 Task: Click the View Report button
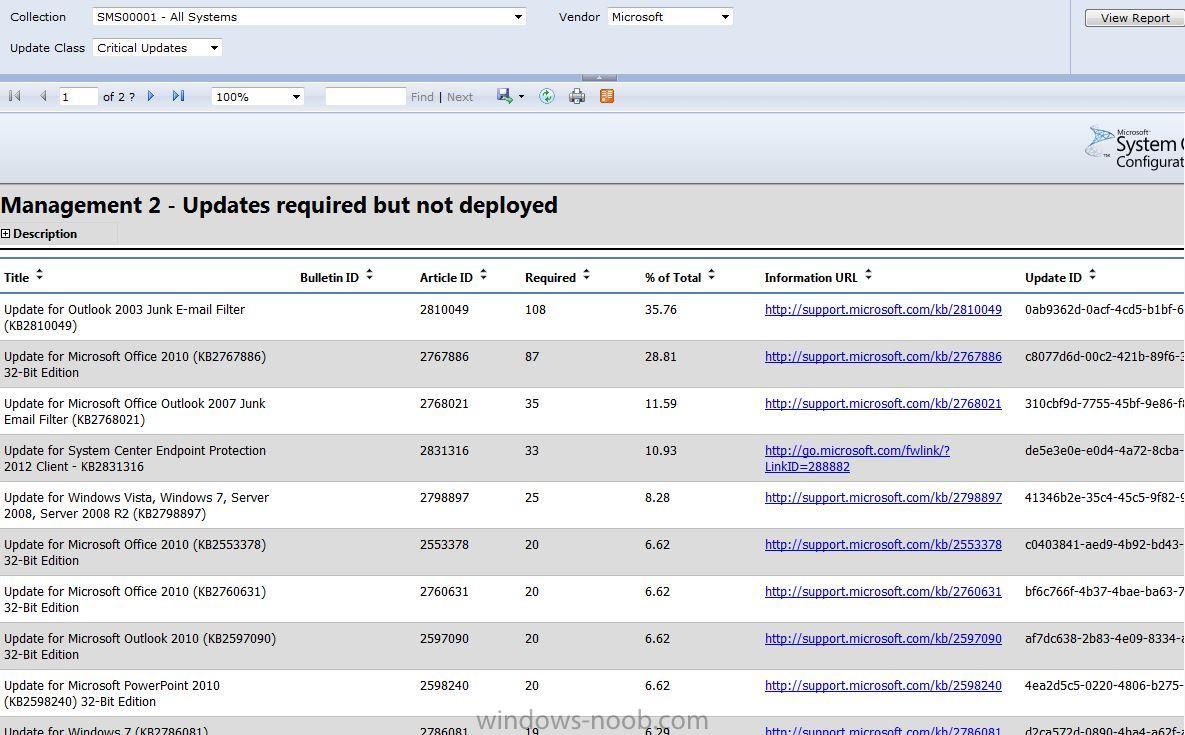pos(1134,17)
